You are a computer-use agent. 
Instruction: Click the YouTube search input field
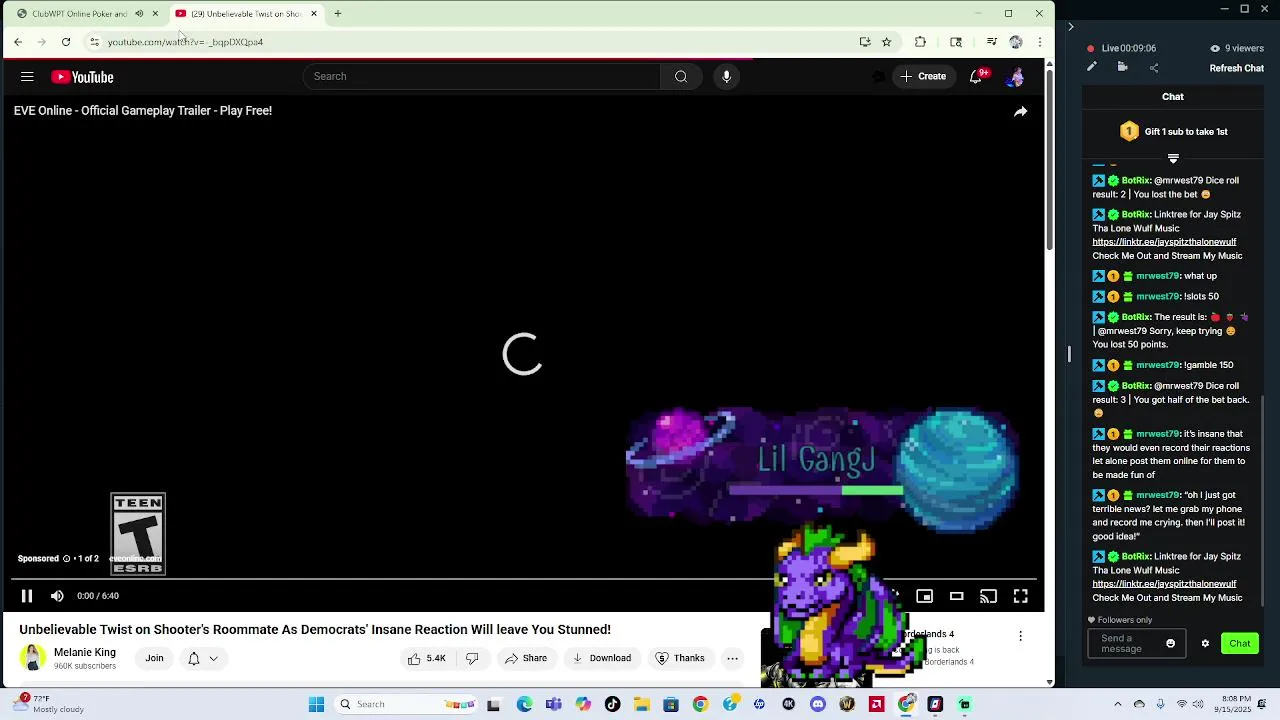pyautogui.click(x=482, y=77)
